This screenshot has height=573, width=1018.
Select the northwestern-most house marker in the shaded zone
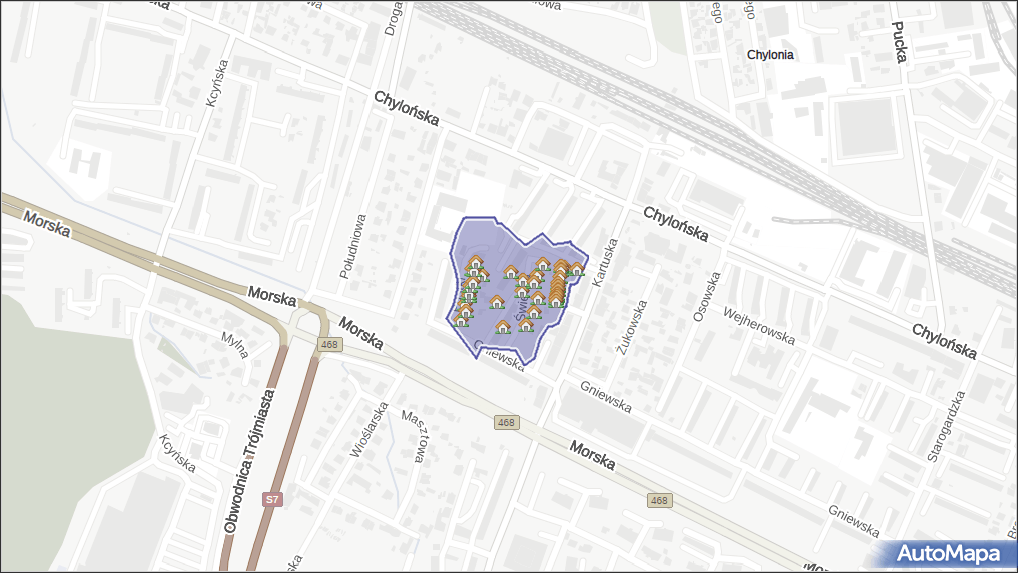(476, 262)
